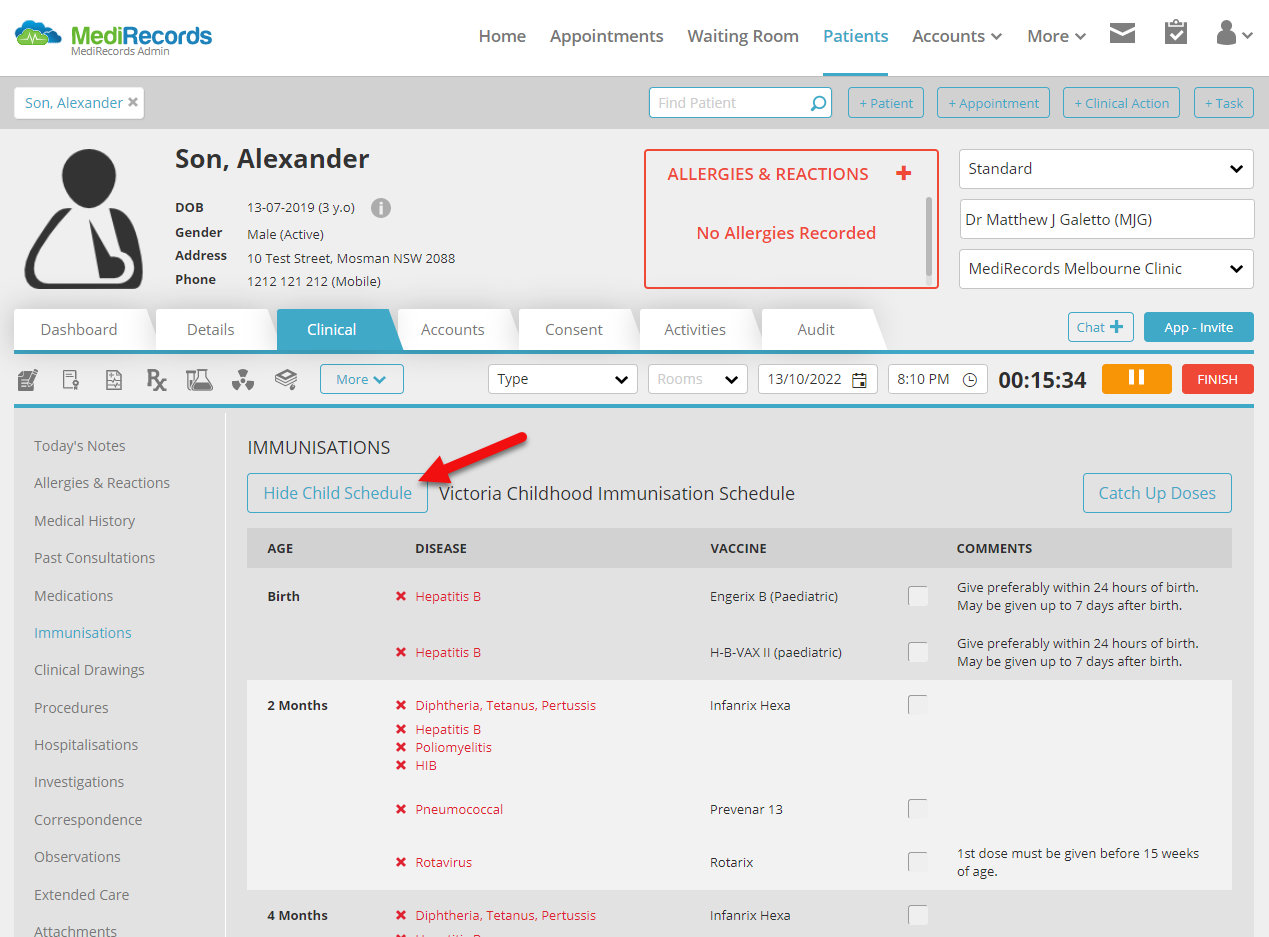1269x937 pixels.
Task: Tick the Rotarix checkbox
Action: point(918,862)
